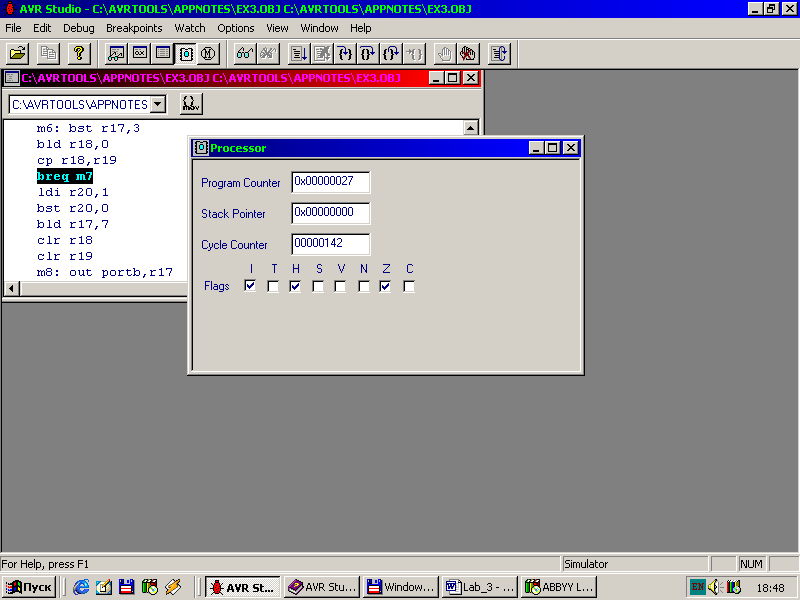Switch to the 'Window...' taskbar button

pyautogui.click(x=401, y=587)
